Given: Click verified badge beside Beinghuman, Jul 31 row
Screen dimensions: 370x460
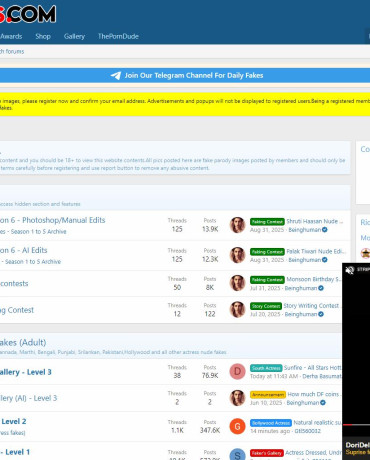Looking at the screenshot, I should pyautogui.click(x=321, y=288).
